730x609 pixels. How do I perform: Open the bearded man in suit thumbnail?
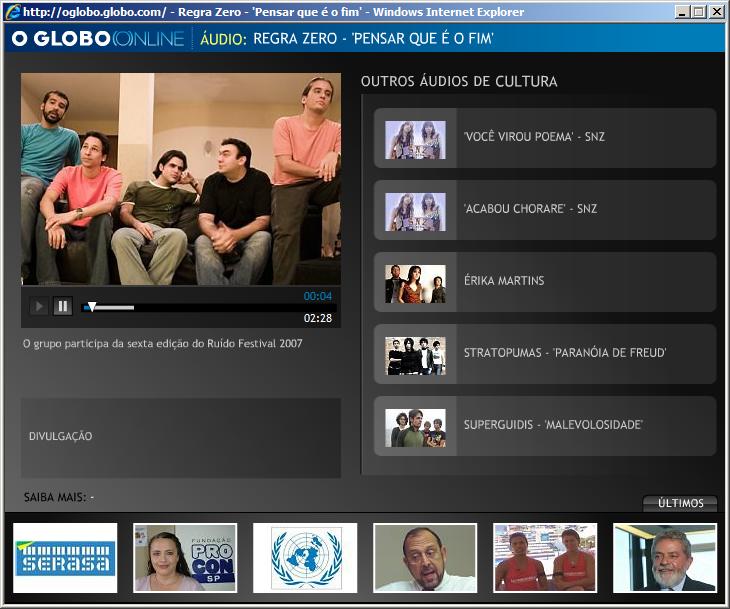pos(665,558)
